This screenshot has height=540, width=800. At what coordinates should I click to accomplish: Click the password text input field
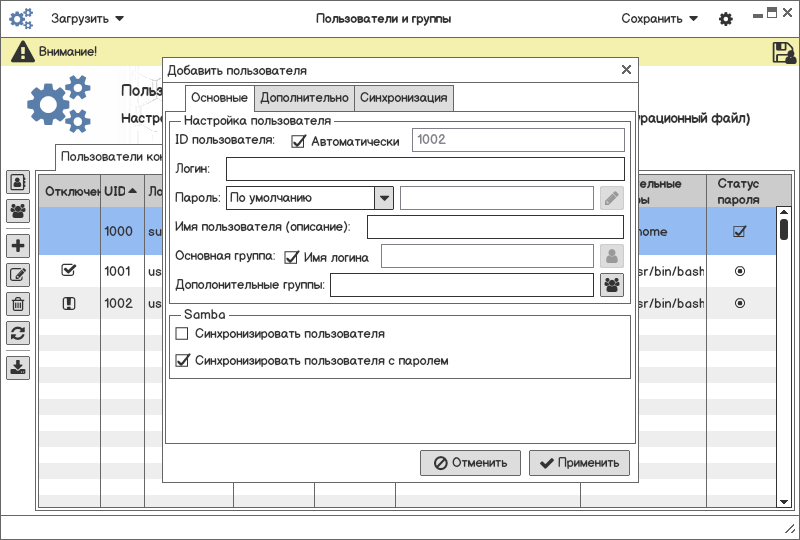pyautogui.click(x=497, y=198)
